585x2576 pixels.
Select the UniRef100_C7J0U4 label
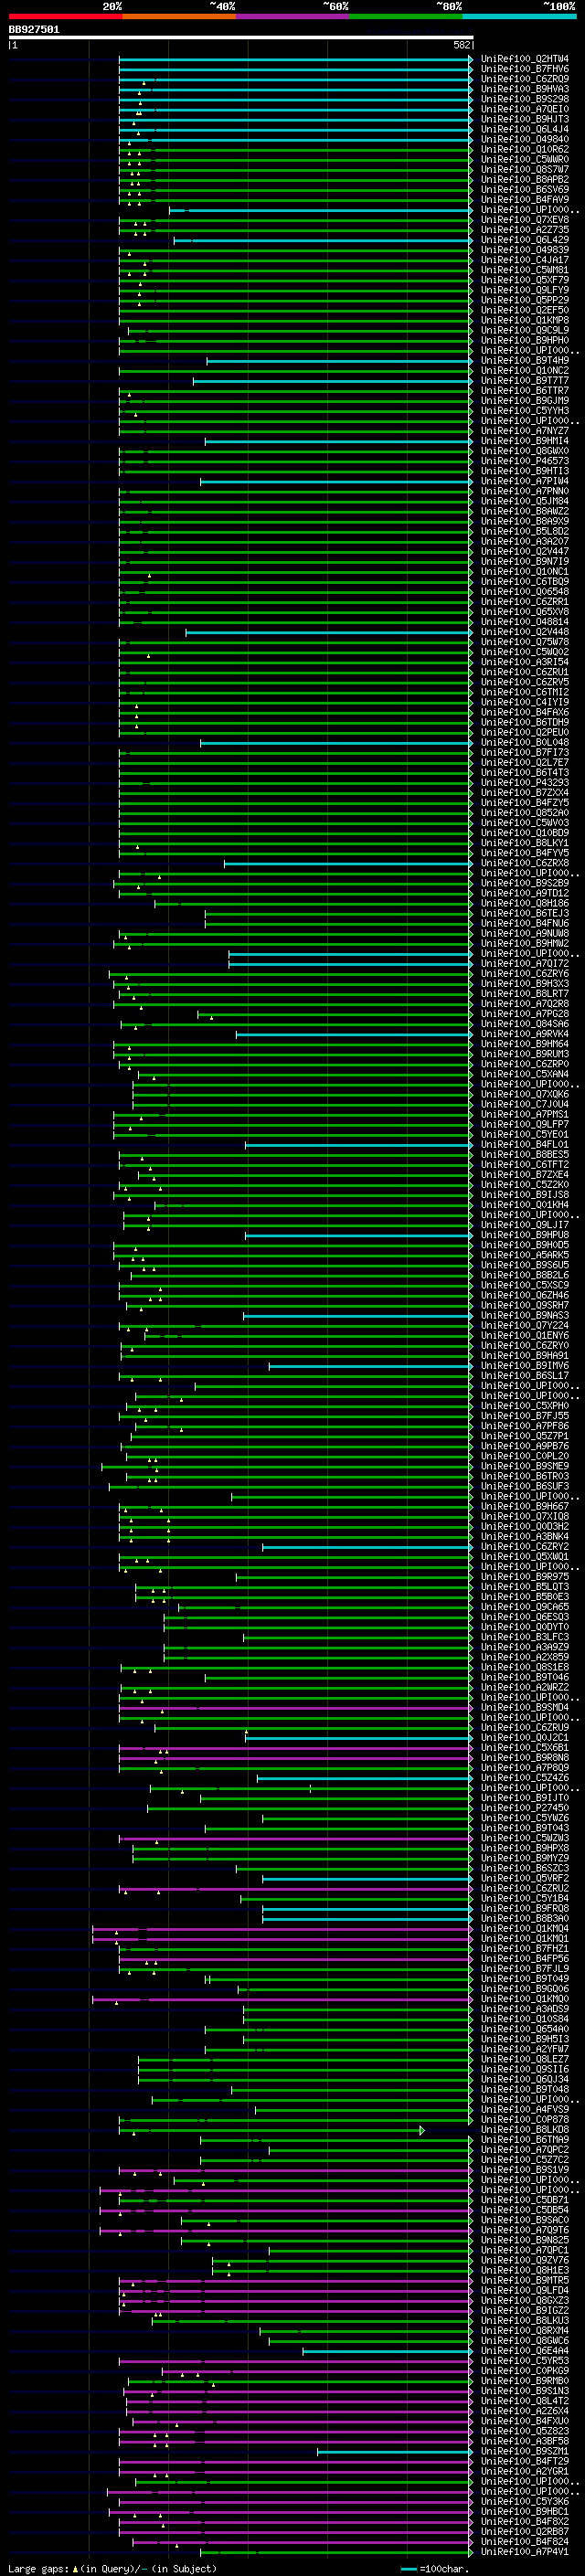click(x=525, y=1104)
